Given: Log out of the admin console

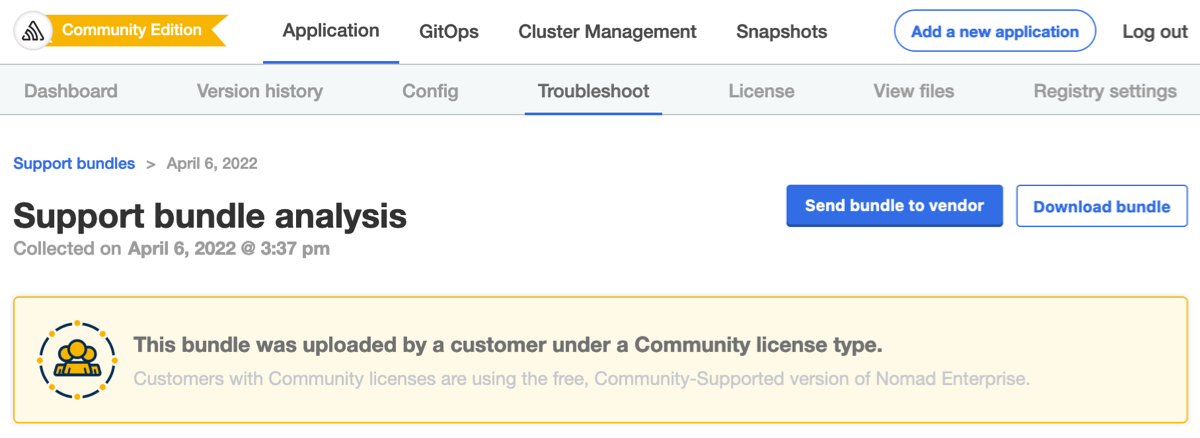Looking at the screenshot, I should (x=1155, y=32).
